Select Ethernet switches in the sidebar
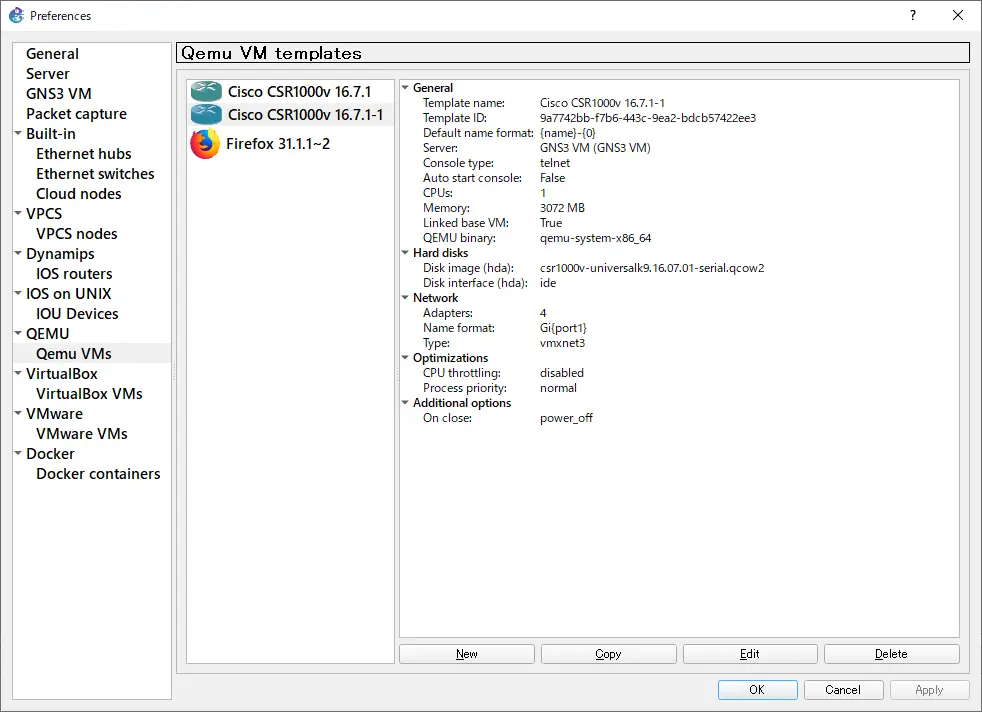The image size is (982, 712). tap(95, 174)
